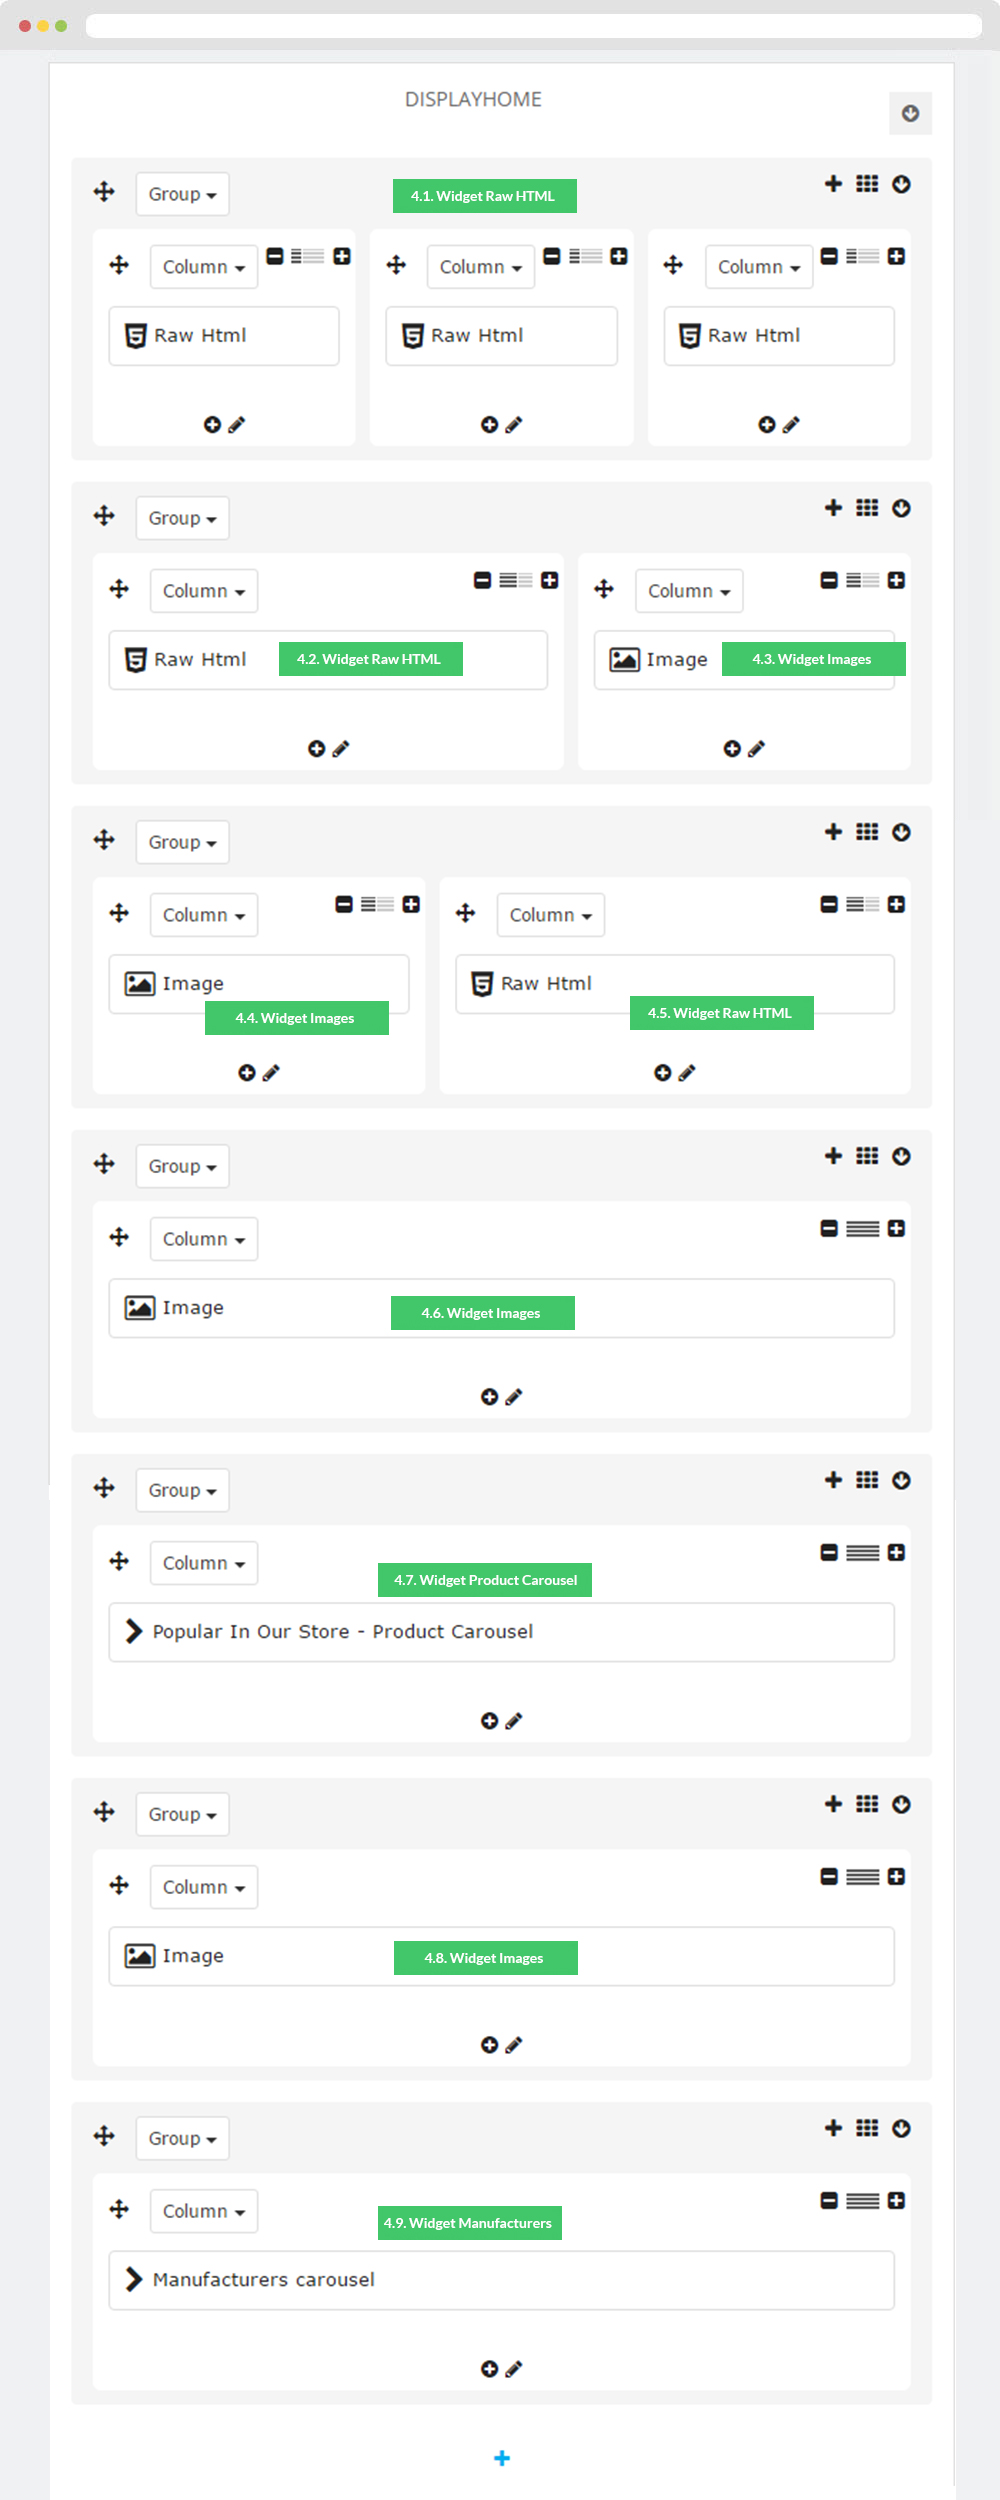The image size is (1000, 2500).
Task: Click the grid icon in the second Group header
Action: coord(867,508)
